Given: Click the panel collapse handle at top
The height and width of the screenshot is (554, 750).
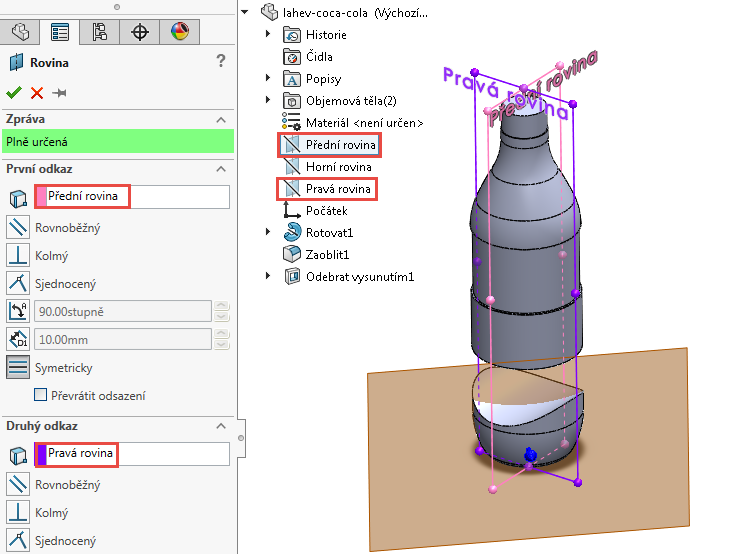Looking at the screenshot, I should click(117, 7).
